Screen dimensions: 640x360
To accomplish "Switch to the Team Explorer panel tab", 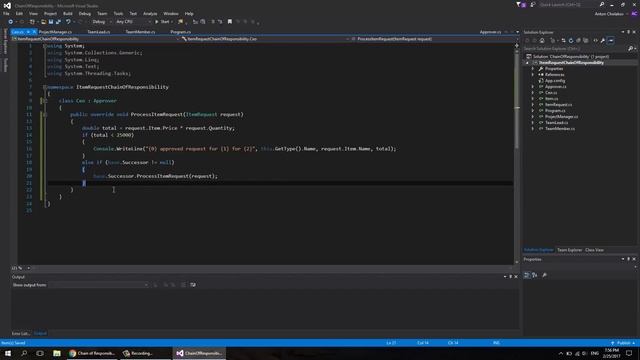I will coord(569,250).
